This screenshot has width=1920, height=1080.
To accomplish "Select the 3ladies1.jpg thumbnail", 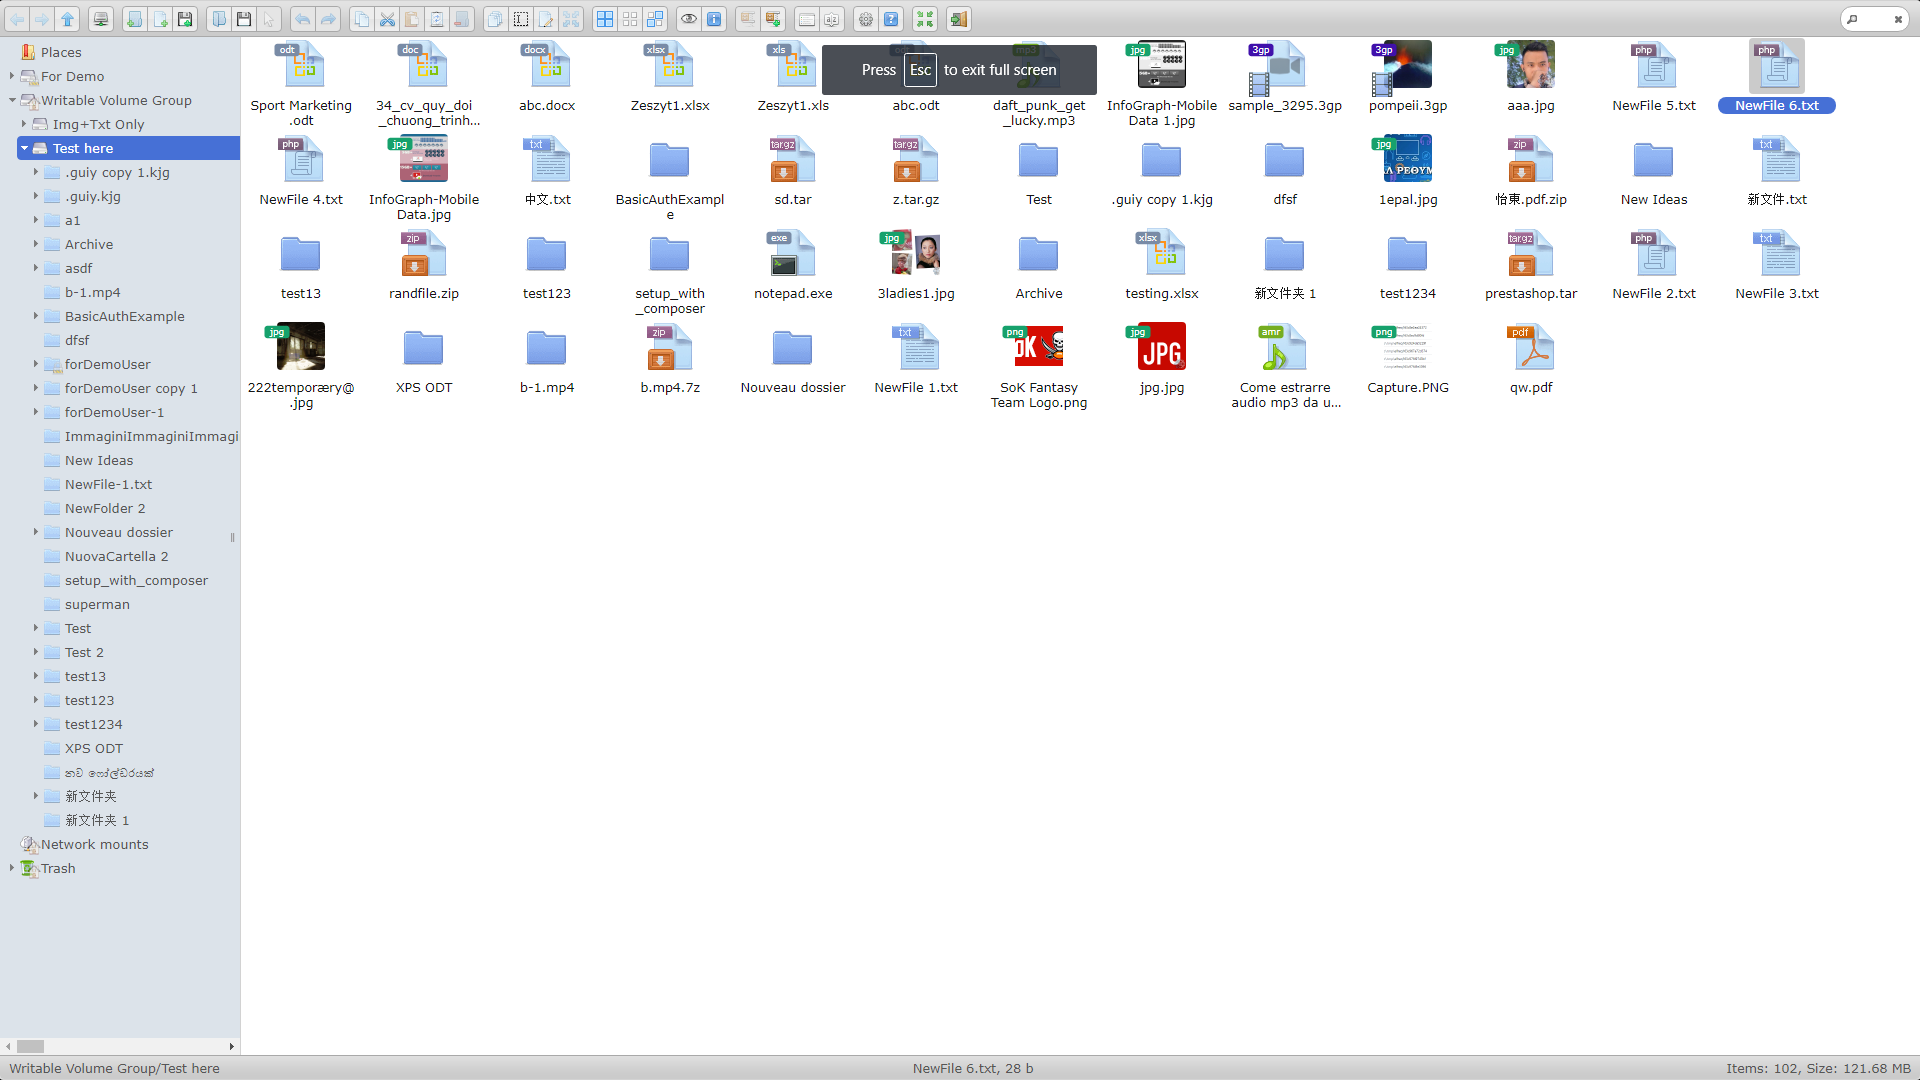I will click(x=915, y=254).
